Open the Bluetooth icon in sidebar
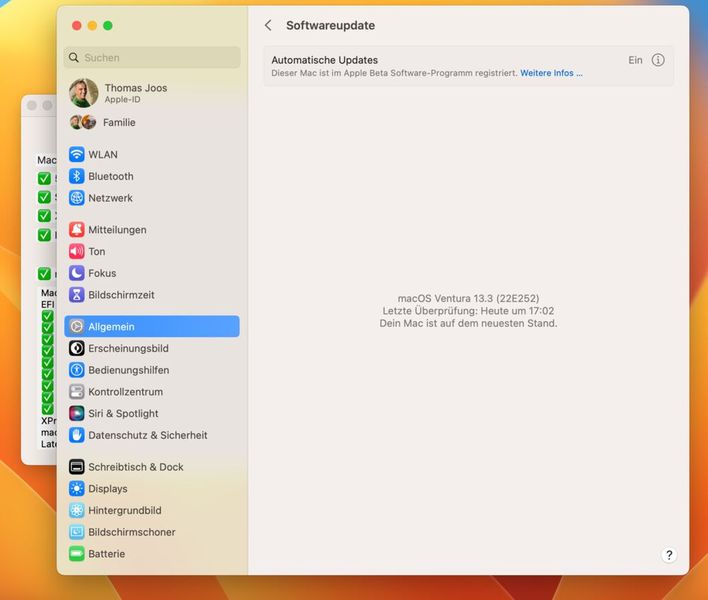Viewport: 708px width, 600px height. pyautogui.click(x=76, y=176)
